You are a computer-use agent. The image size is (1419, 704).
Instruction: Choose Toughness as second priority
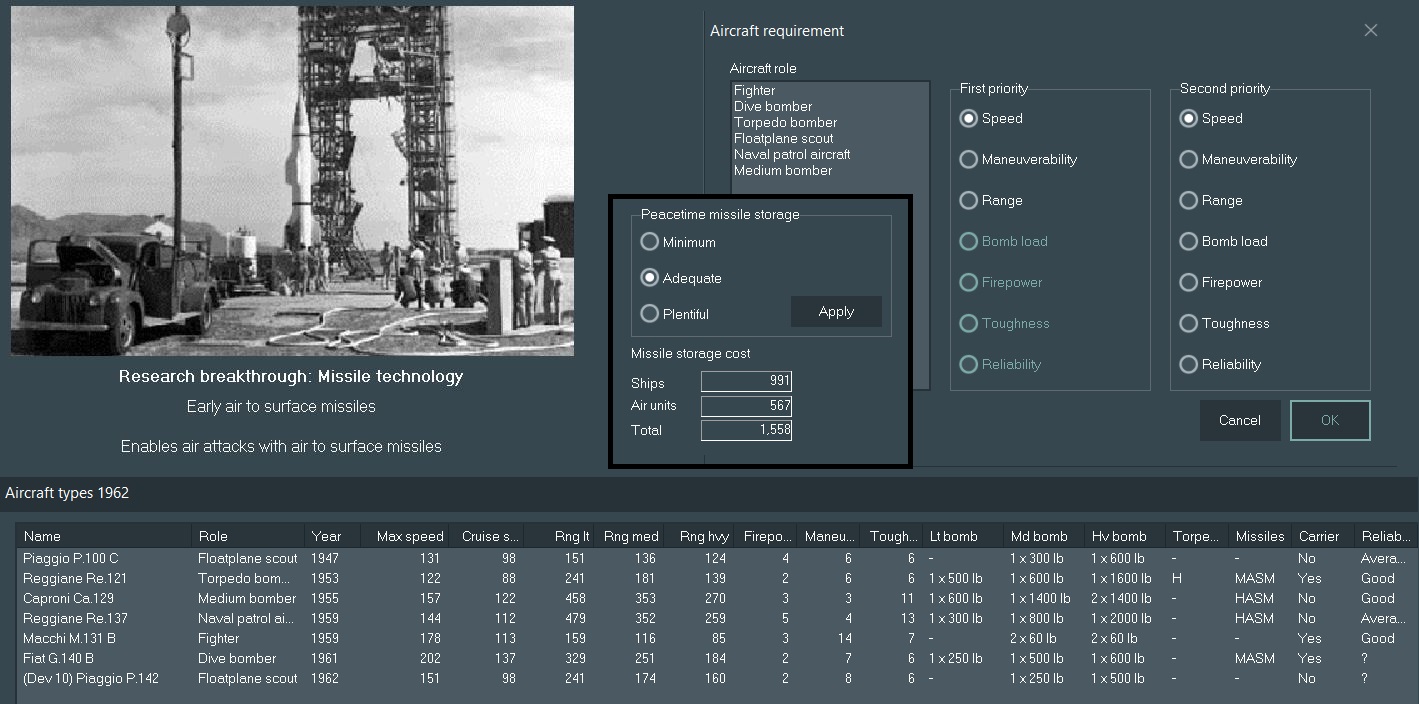tap(1225, 323)
